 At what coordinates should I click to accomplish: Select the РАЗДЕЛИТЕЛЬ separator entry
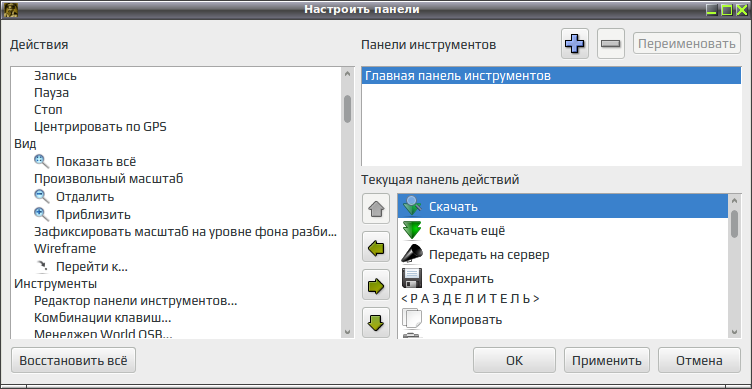tap(470, 299)
